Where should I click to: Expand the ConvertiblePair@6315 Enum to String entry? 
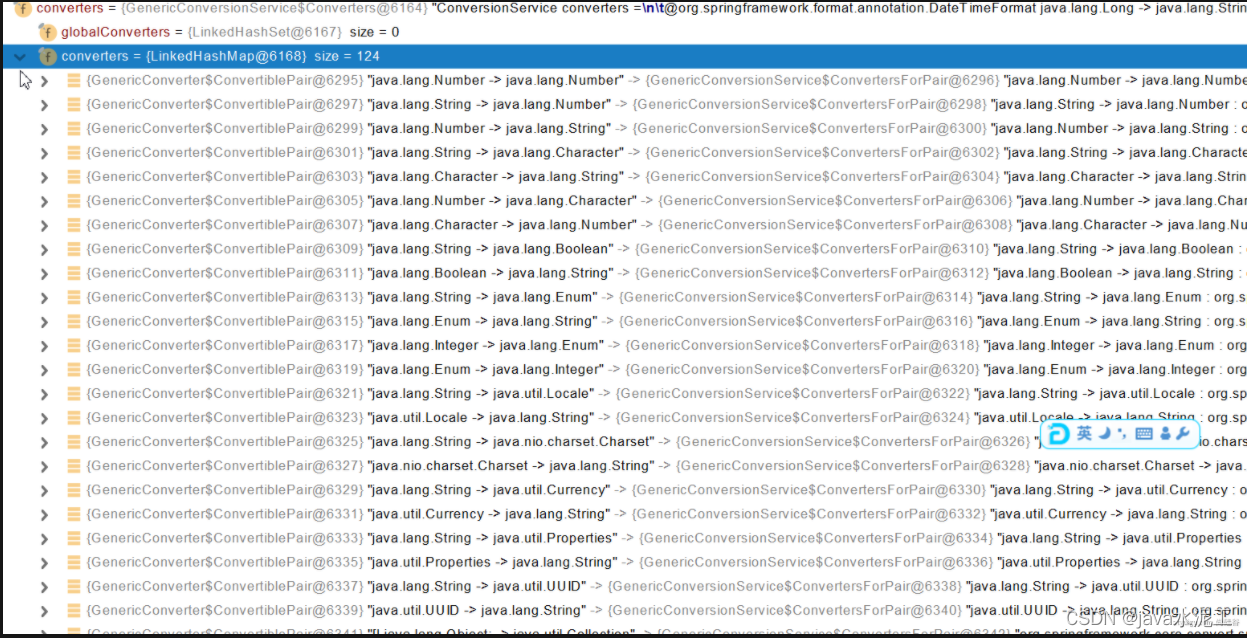[44, 321]
